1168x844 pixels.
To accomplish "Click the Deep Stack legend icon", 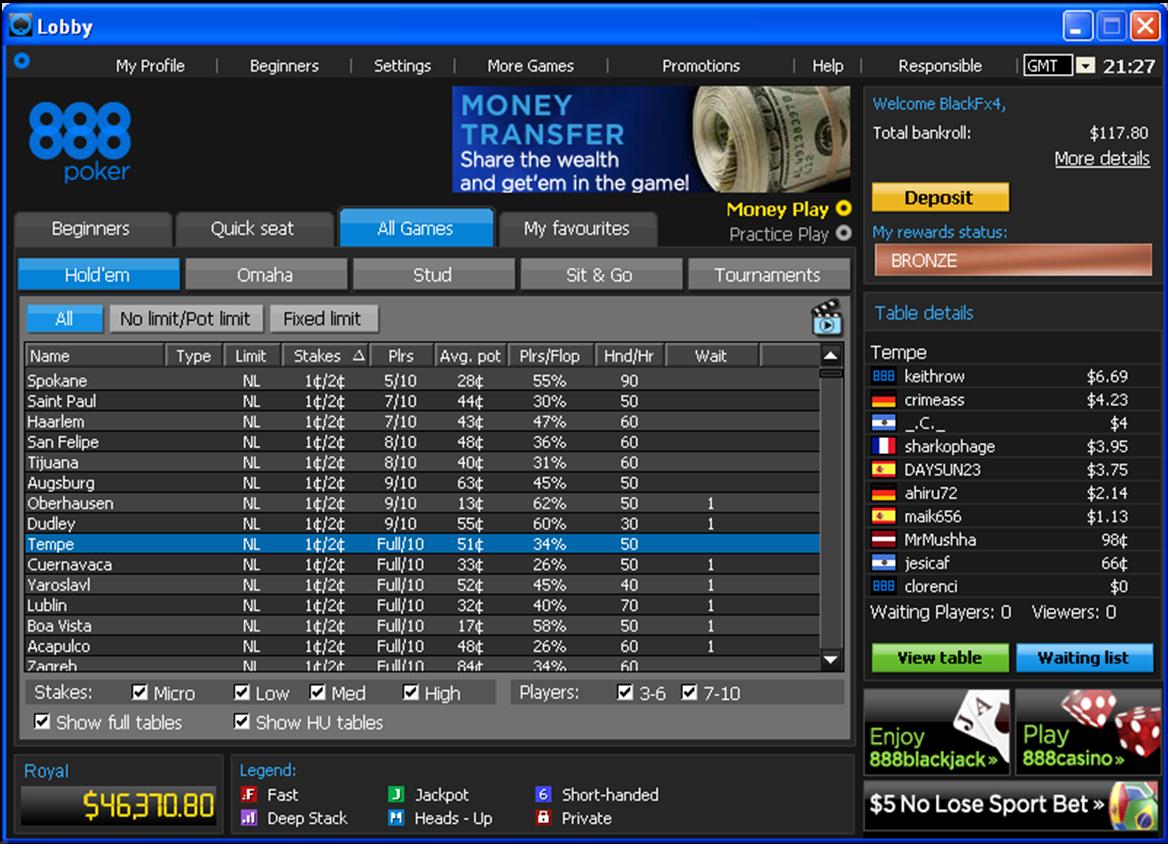I will 250,818.
